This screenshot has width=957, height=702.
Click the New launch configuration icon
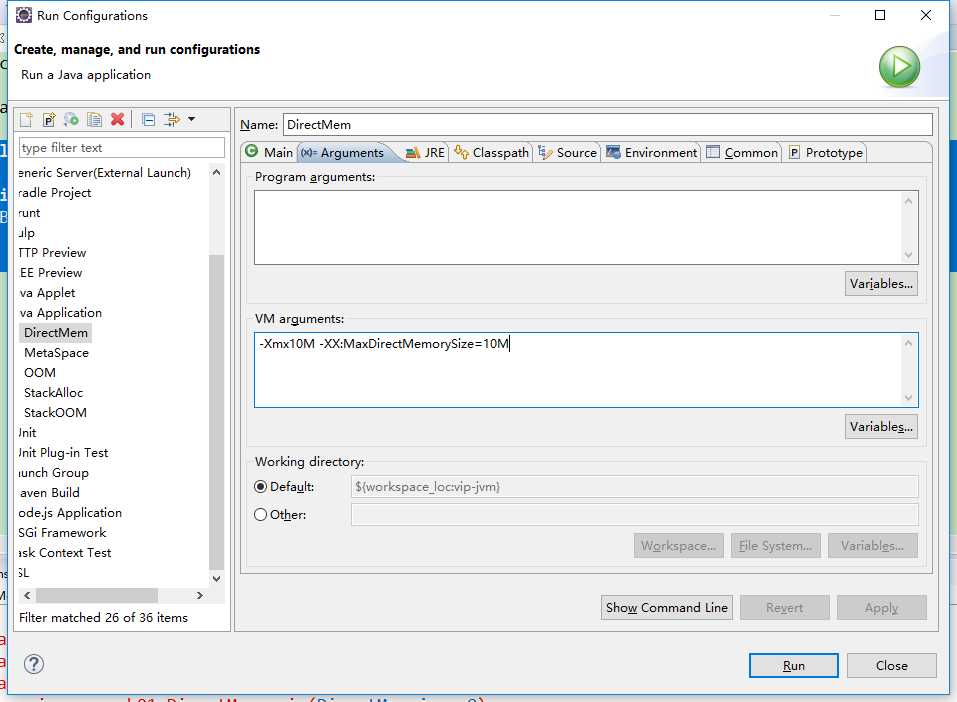[26, 120]
